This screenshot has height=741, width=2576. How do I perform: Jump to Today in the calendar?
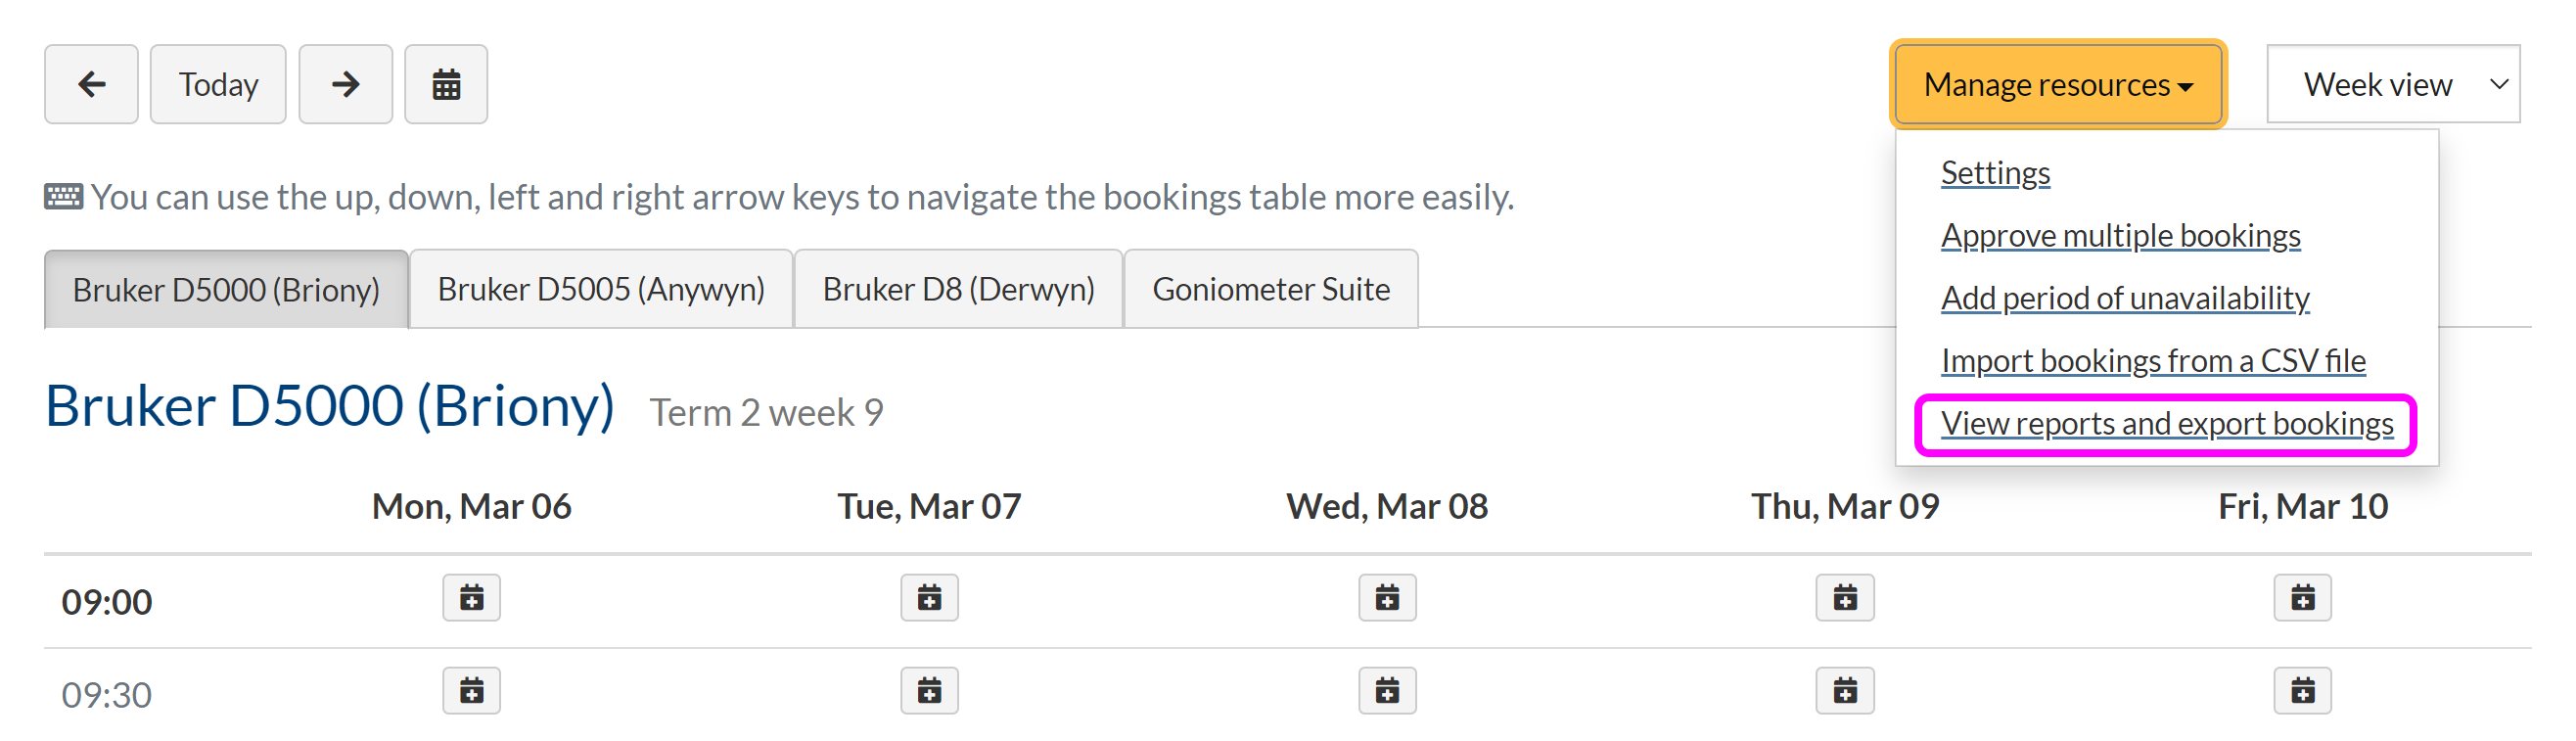click(218, 84)
